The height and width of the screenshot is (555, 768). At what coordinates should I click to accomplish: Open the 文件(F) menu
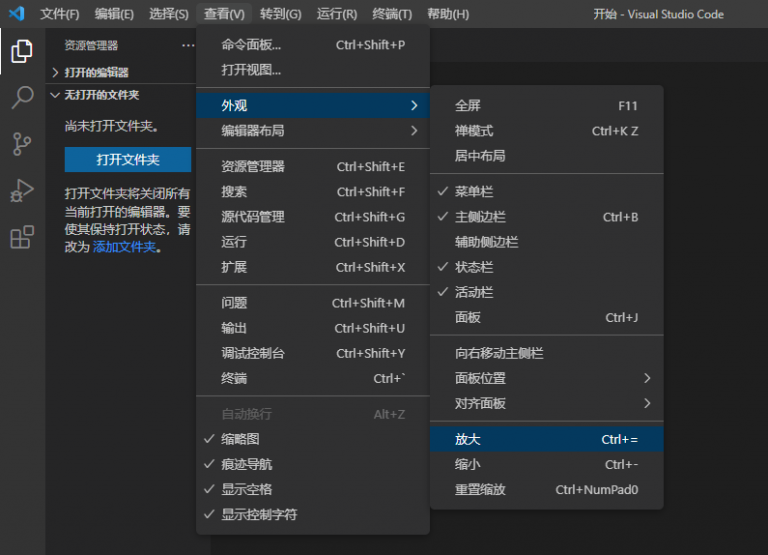59,14
